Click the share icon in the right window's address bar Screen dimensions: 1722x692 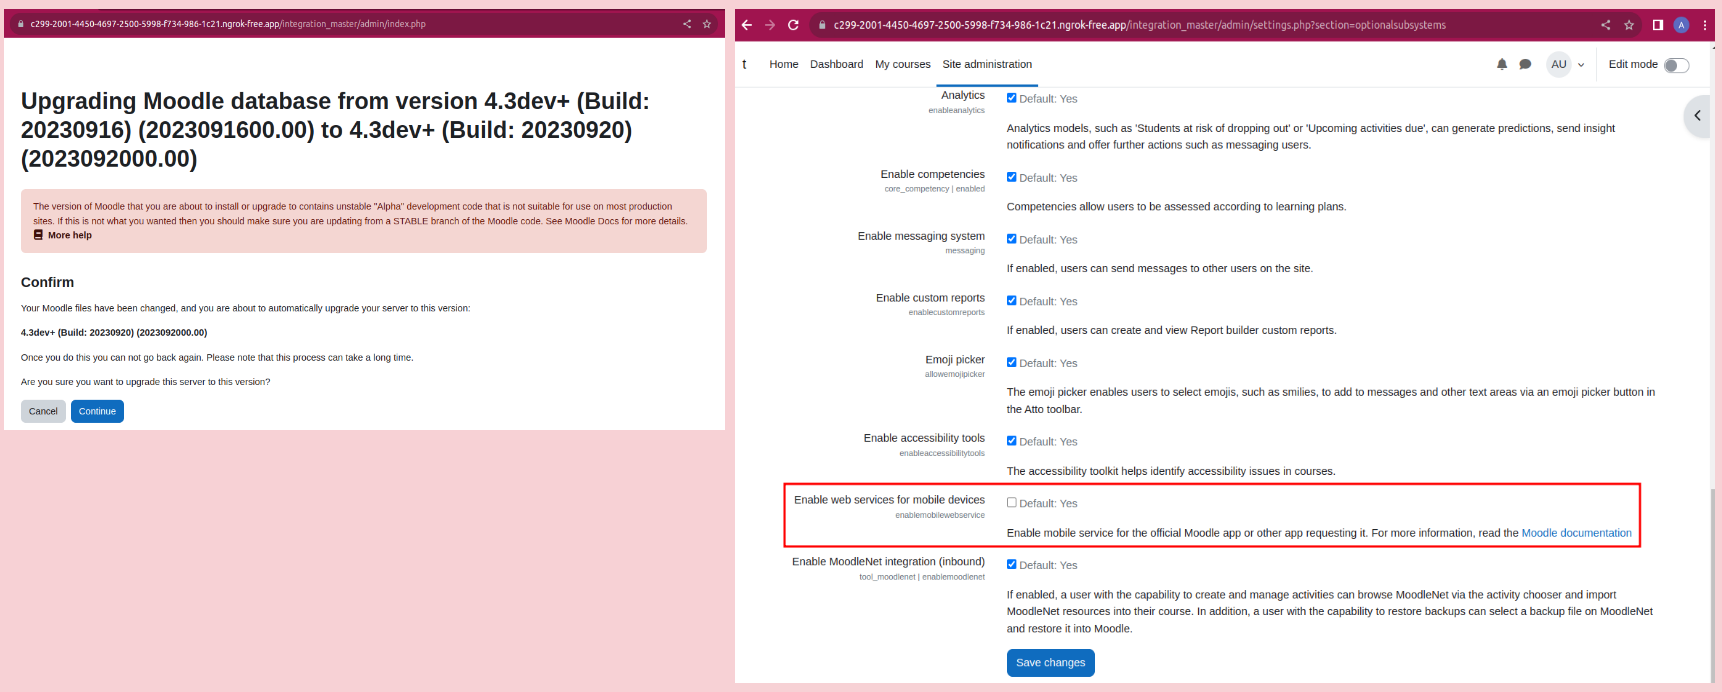[1605, 25]
